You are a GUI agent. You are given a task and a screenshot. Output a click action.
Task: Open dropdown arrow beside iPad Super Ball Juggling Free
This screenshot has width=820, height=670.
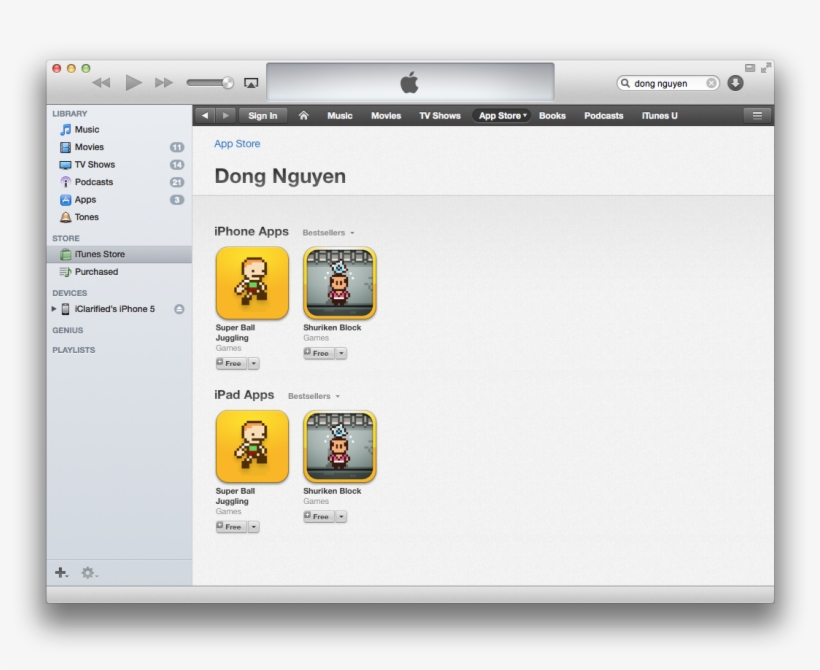click(254, 527)
